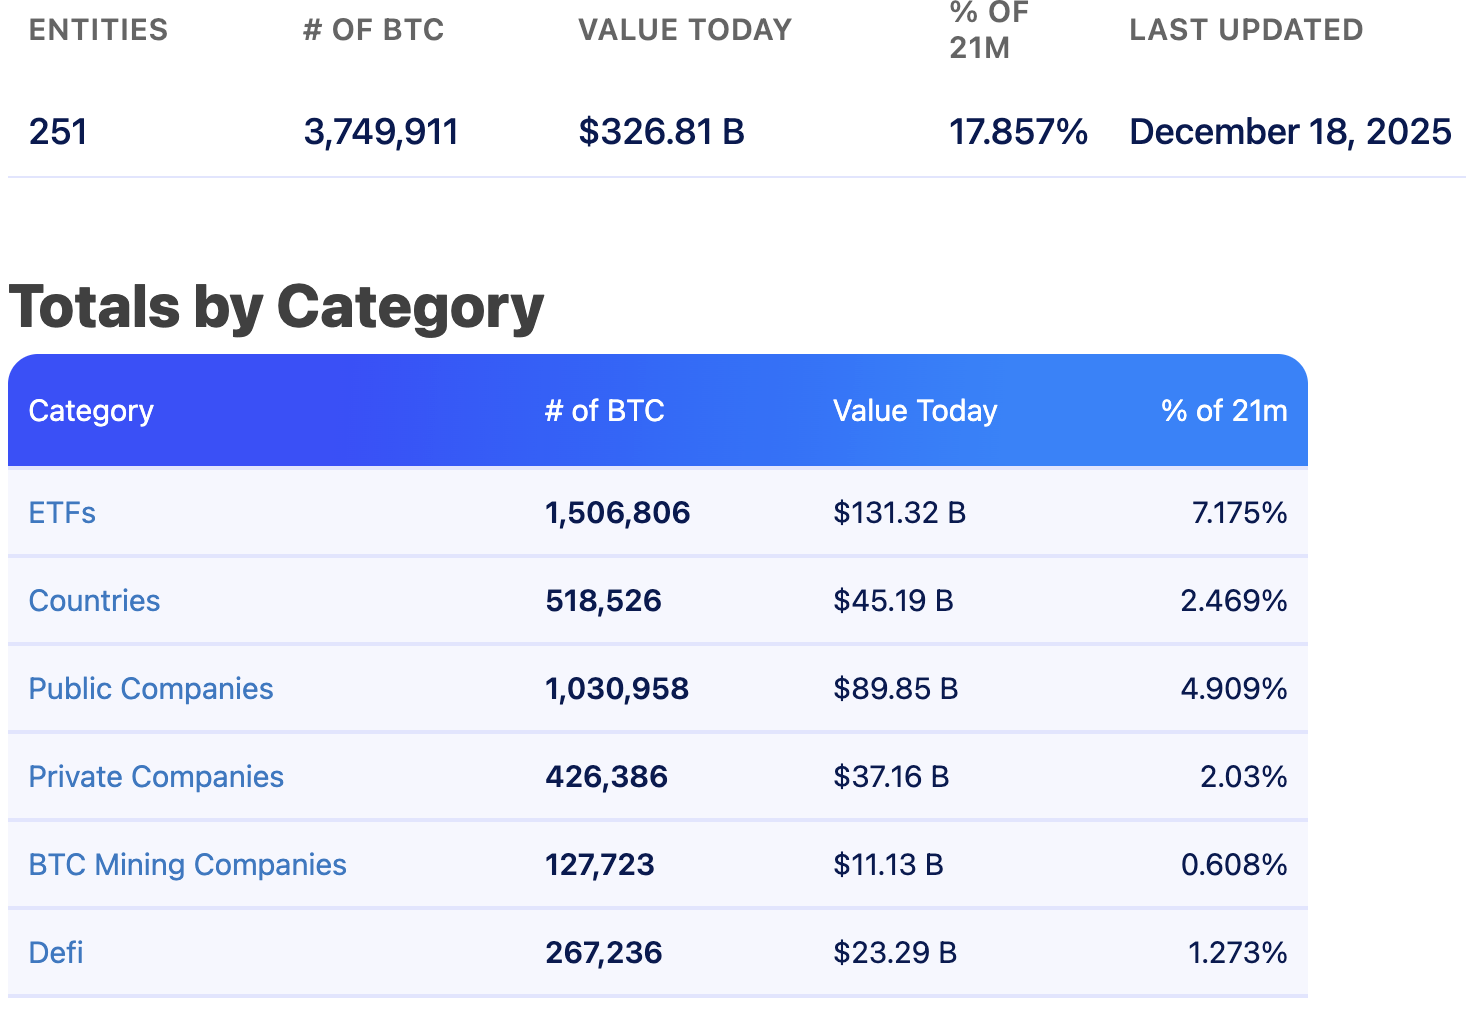Click the ENTITIES header label
The height and width of the screenshot is (1014, 1466).
[x=98, y=29]
